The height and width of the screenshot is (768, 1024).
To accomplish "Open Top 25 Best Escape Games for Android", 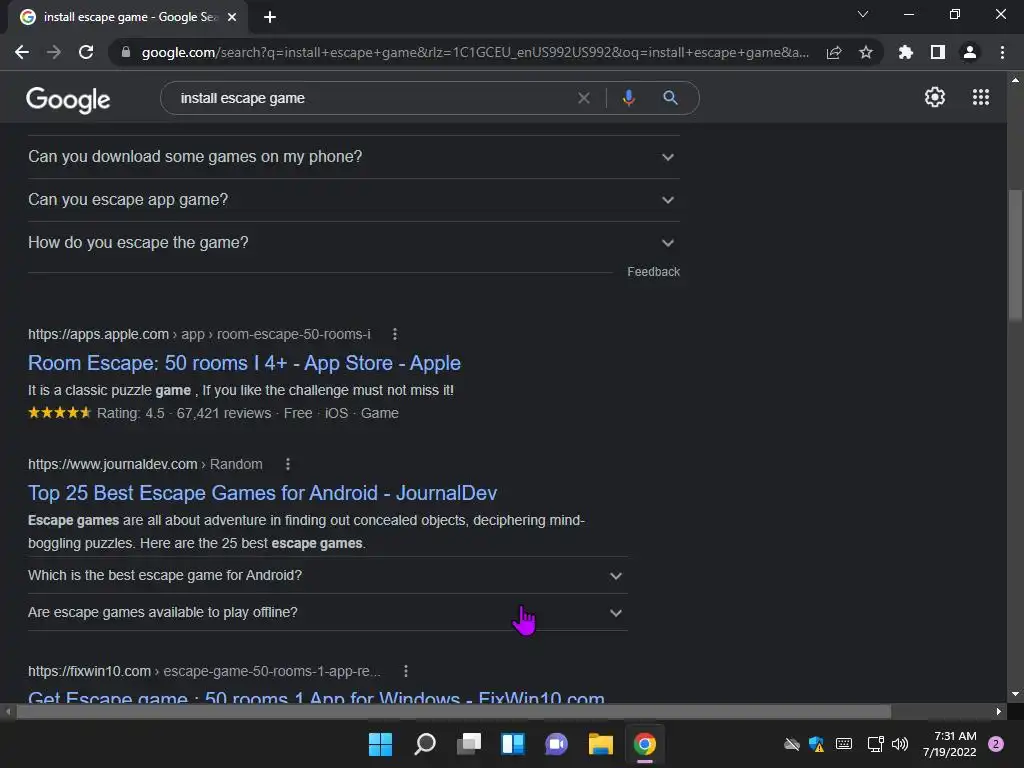I will [263, 493].
